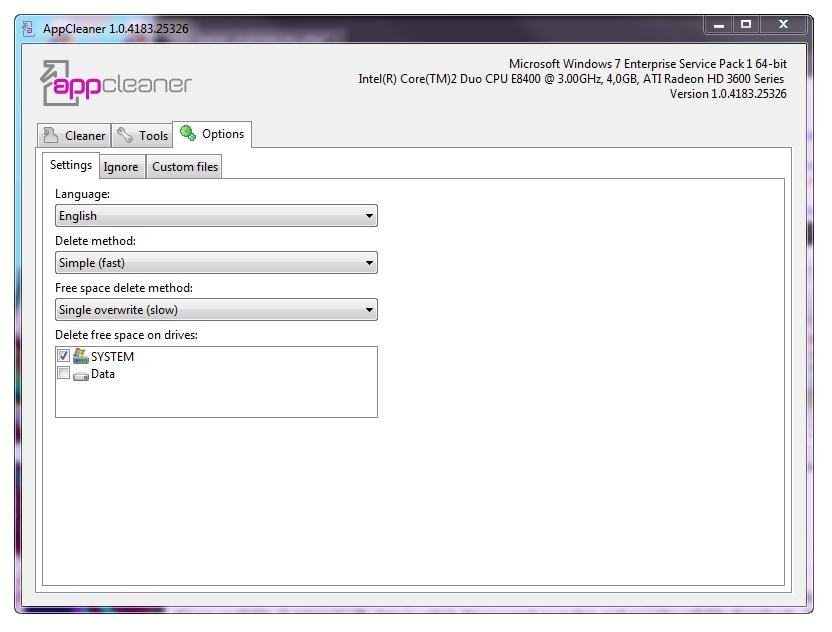
Task: Check the Data drive checkbox
Action: (x=63, y=374)
